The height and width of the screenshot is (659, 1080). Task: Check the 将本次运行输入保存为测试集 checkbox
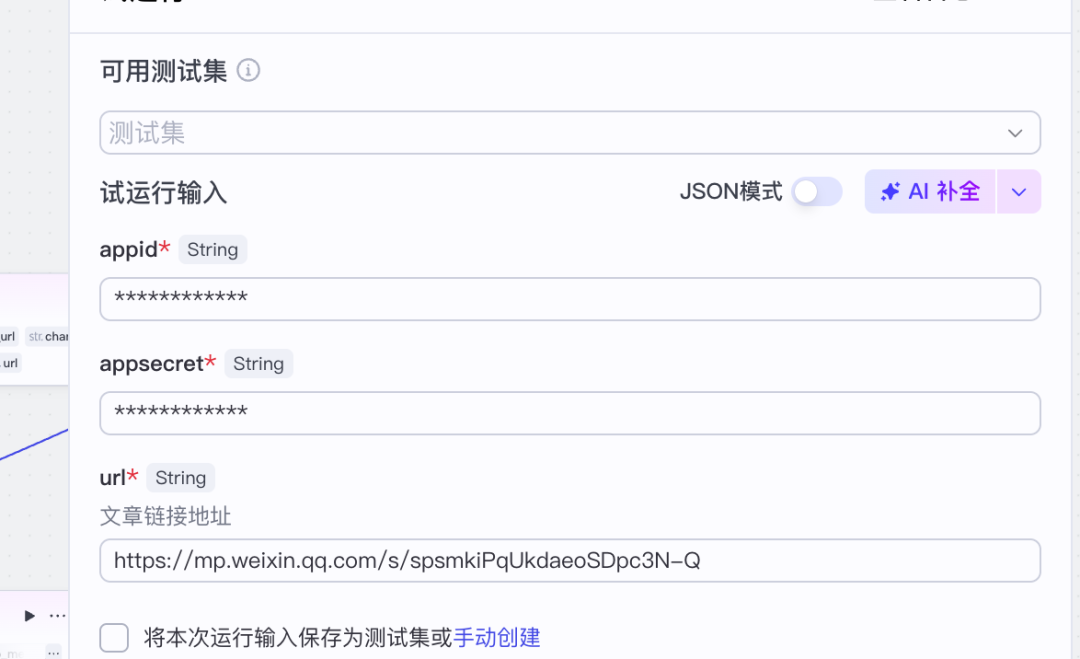(x=115, y=637)
